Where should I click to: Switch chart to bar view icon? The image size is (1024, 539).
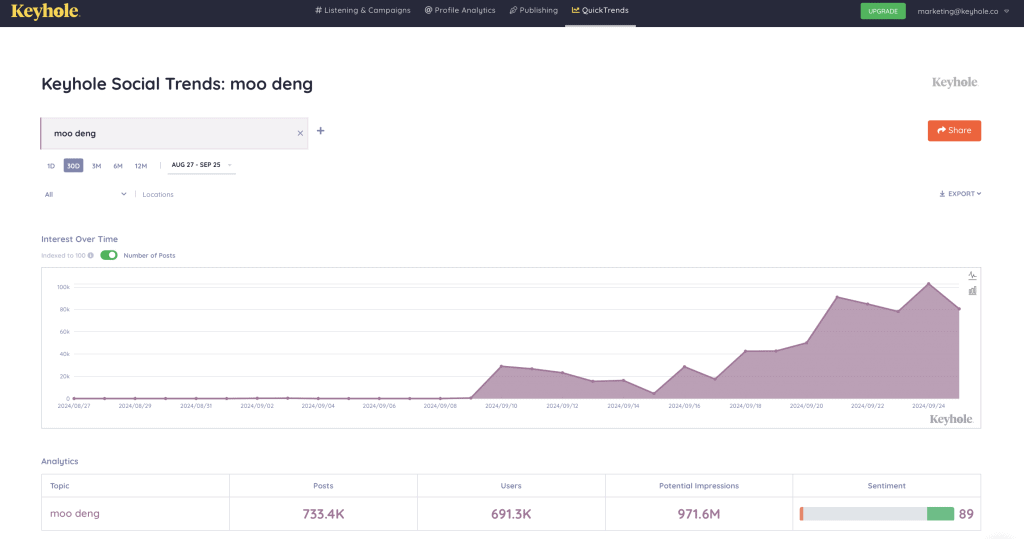(x=972, y=291)
